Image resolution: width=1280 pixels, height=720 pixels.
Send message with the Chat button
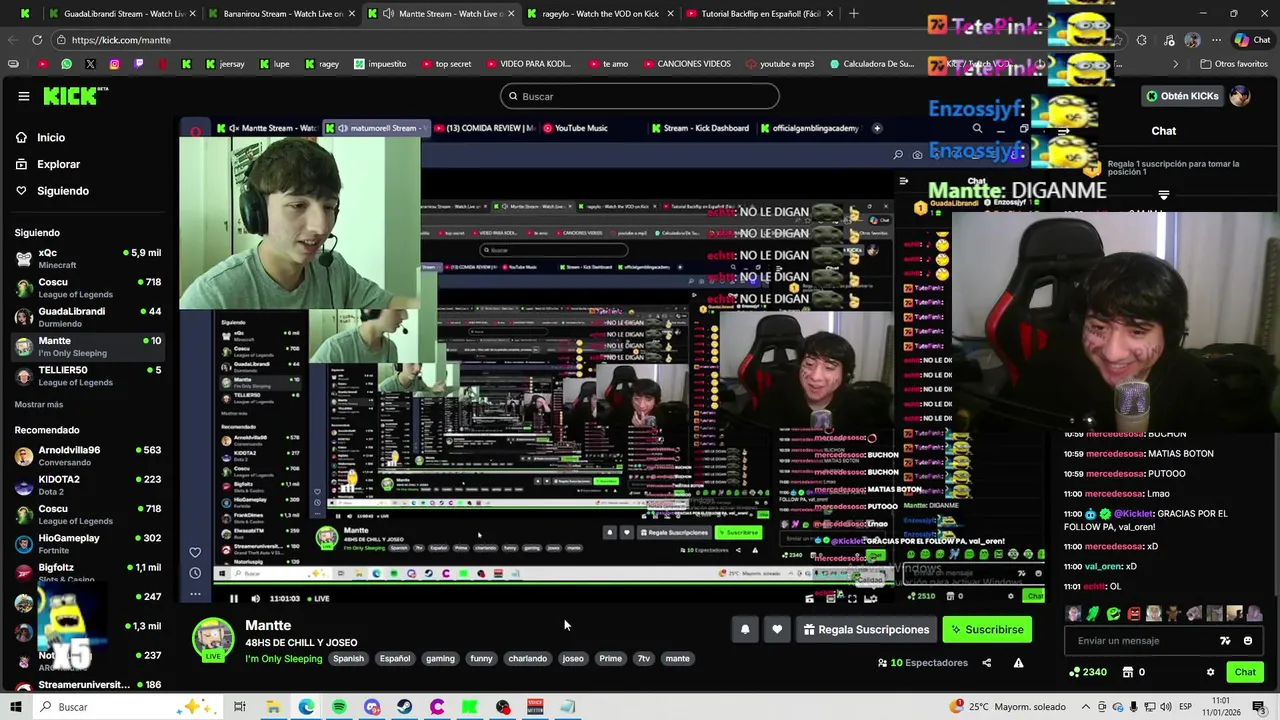click(x=1245, y=672)
